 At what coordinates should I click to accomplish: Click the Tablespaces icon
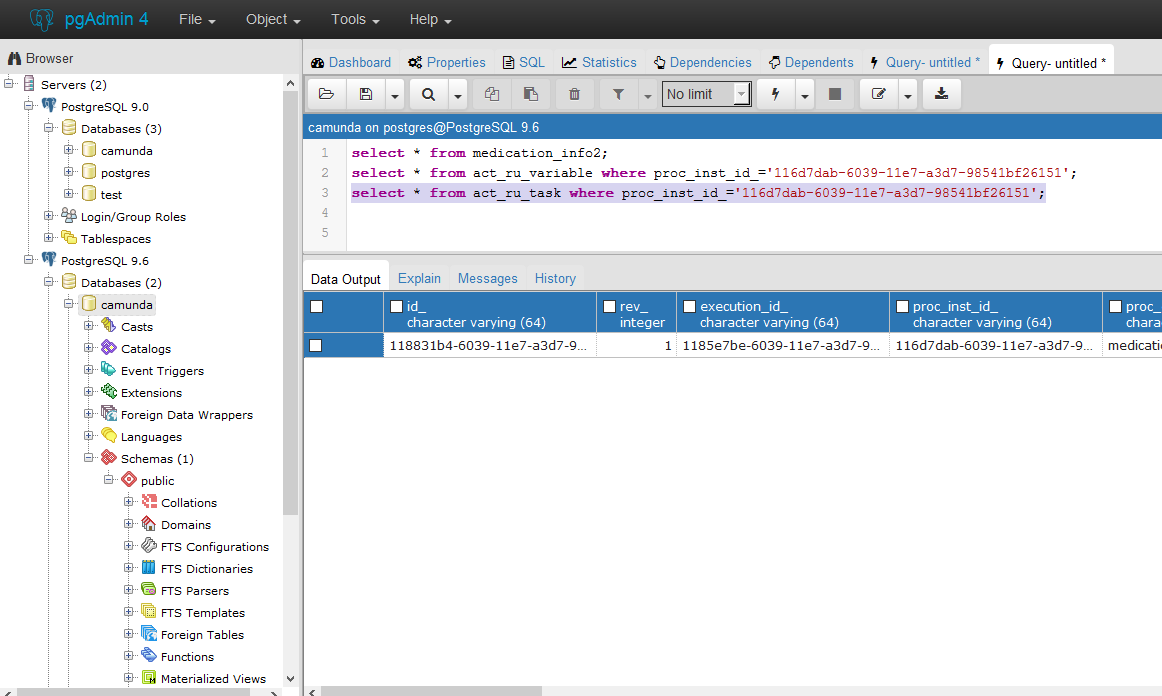pyautogui.click(x=69, y=237)
